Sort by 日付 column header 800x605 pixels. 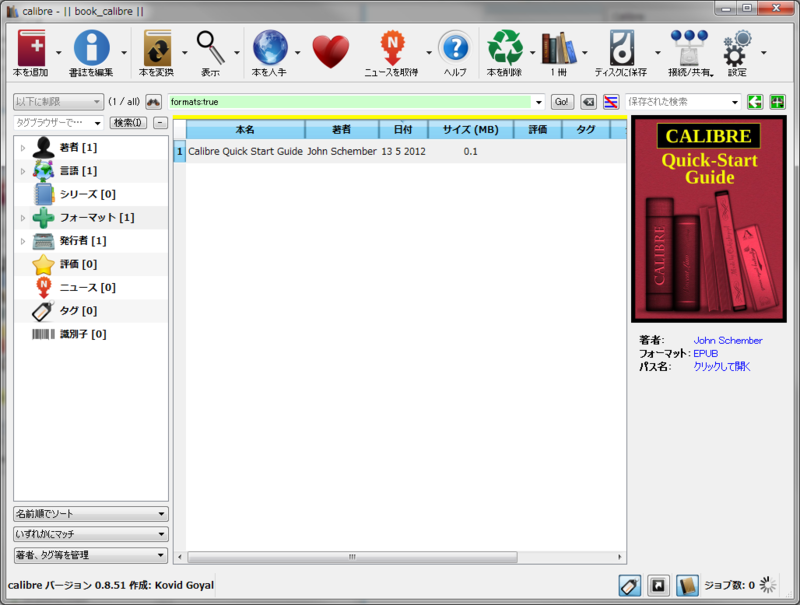pyautogui.click(x=404, y=130)
